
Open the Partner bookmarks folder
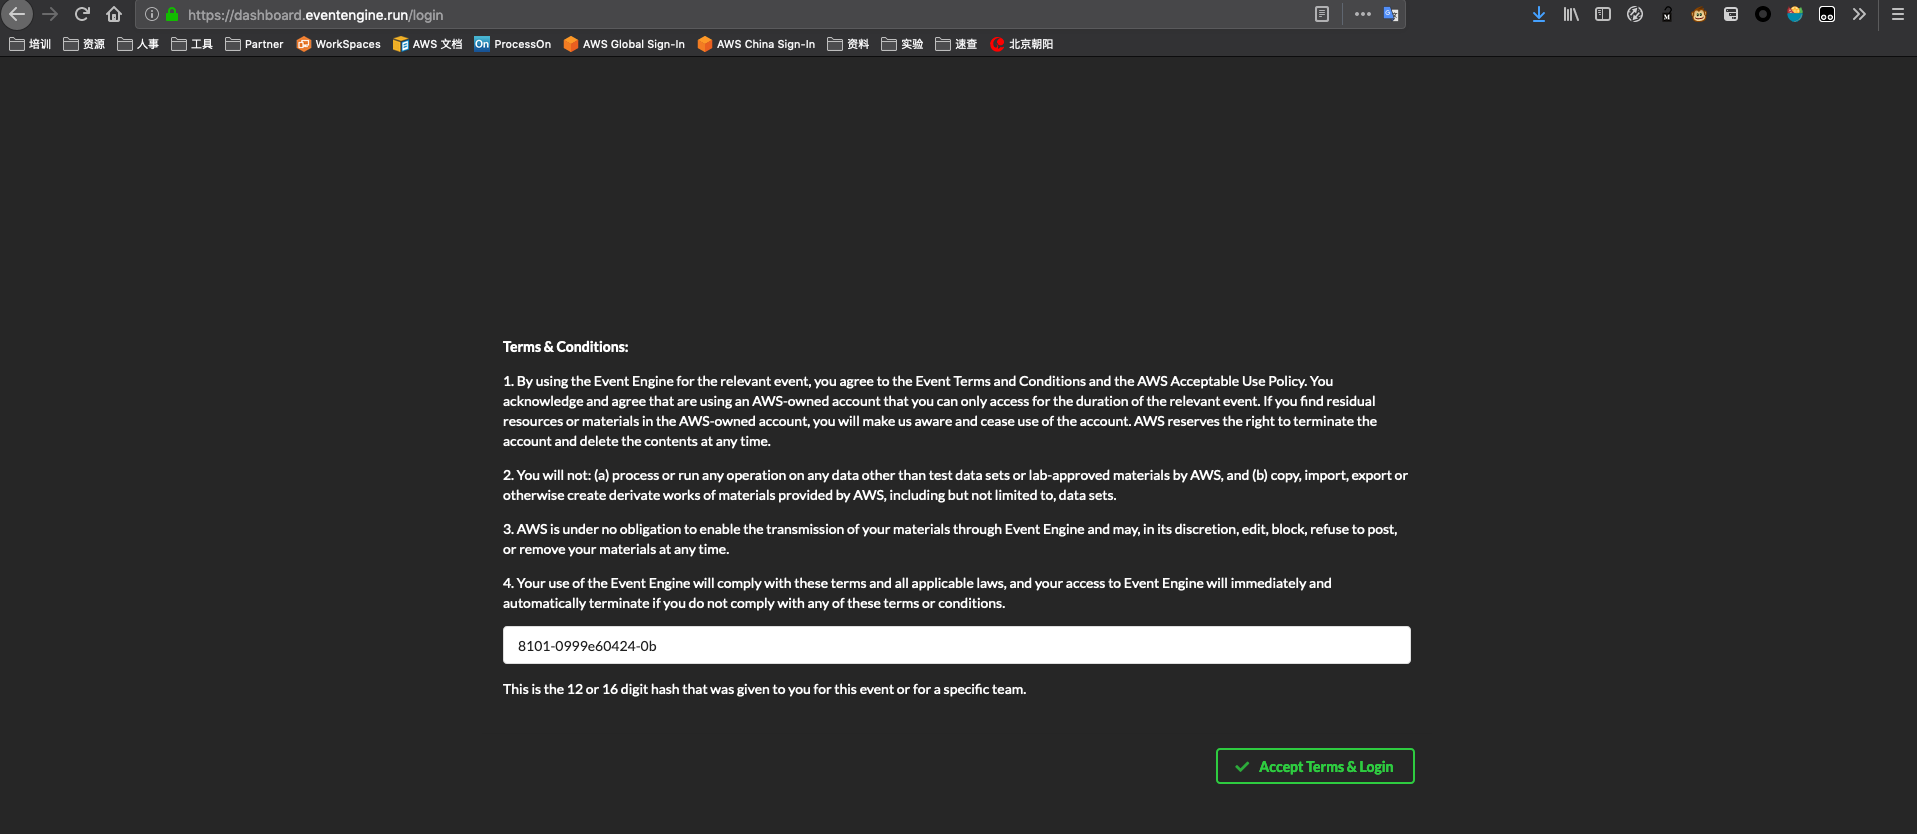coord(254,44)
